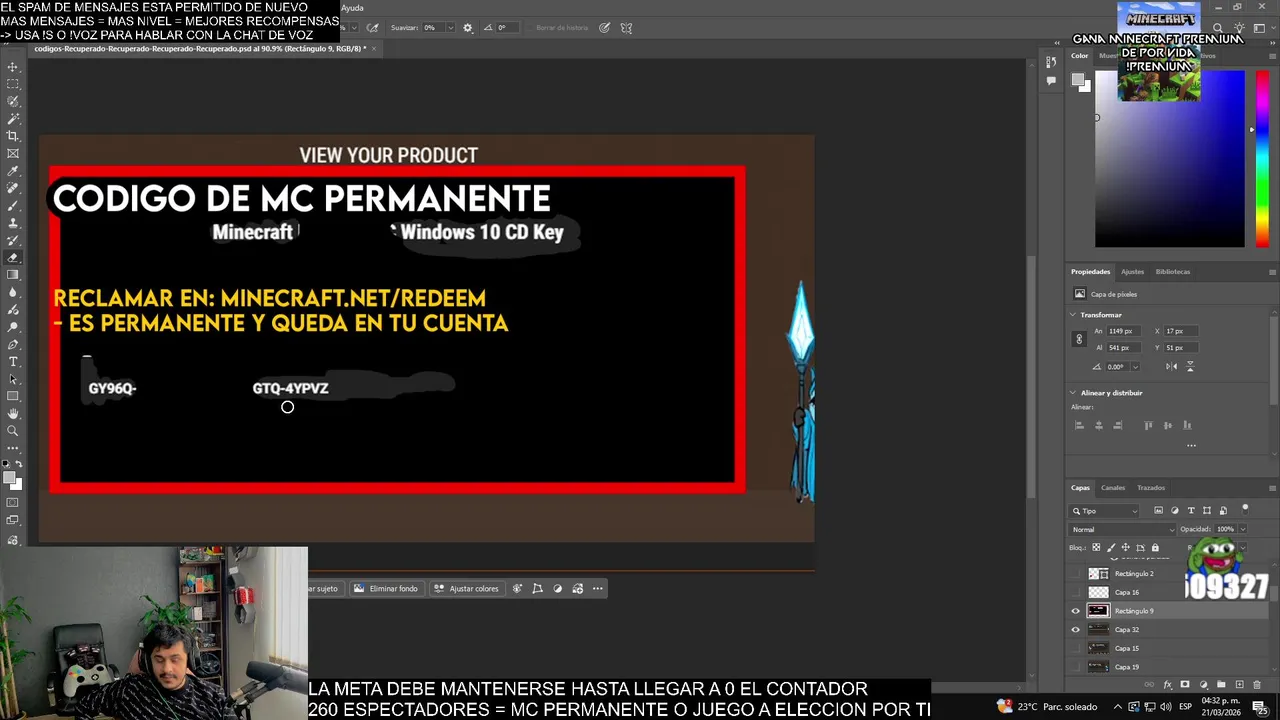Create a new layer group folder
The width and height of the screenshot is (1280, 720).
pyautogui.click(x=1221, y=685)
